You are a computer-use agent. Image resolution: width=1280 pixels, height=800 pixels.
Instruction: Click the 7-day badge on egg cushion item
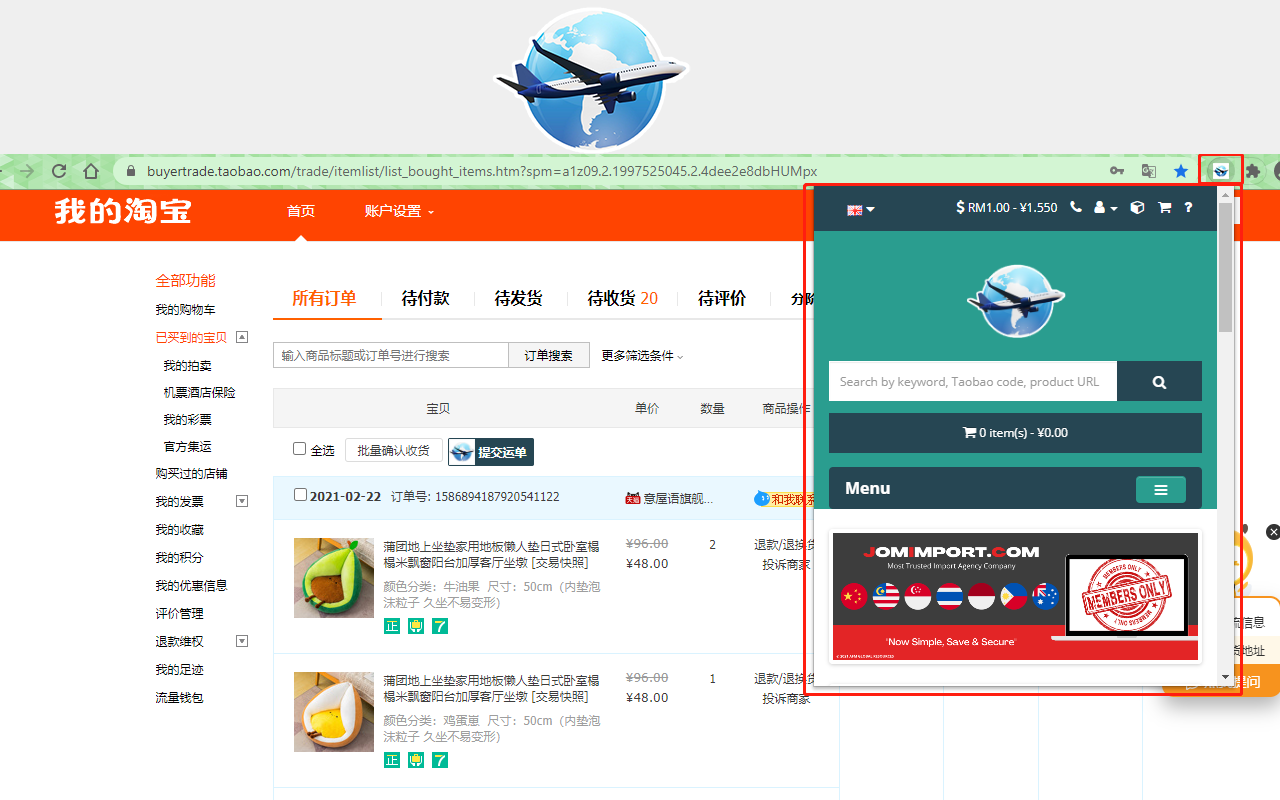440,760
